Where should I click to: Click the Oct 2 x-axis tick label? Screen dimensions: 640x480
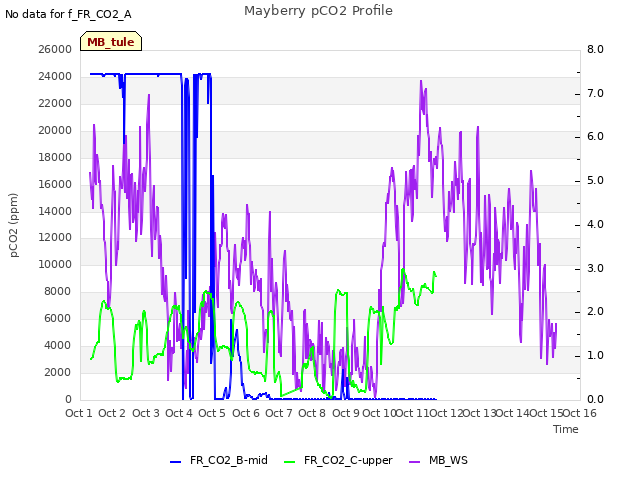(x=112, y=413)
